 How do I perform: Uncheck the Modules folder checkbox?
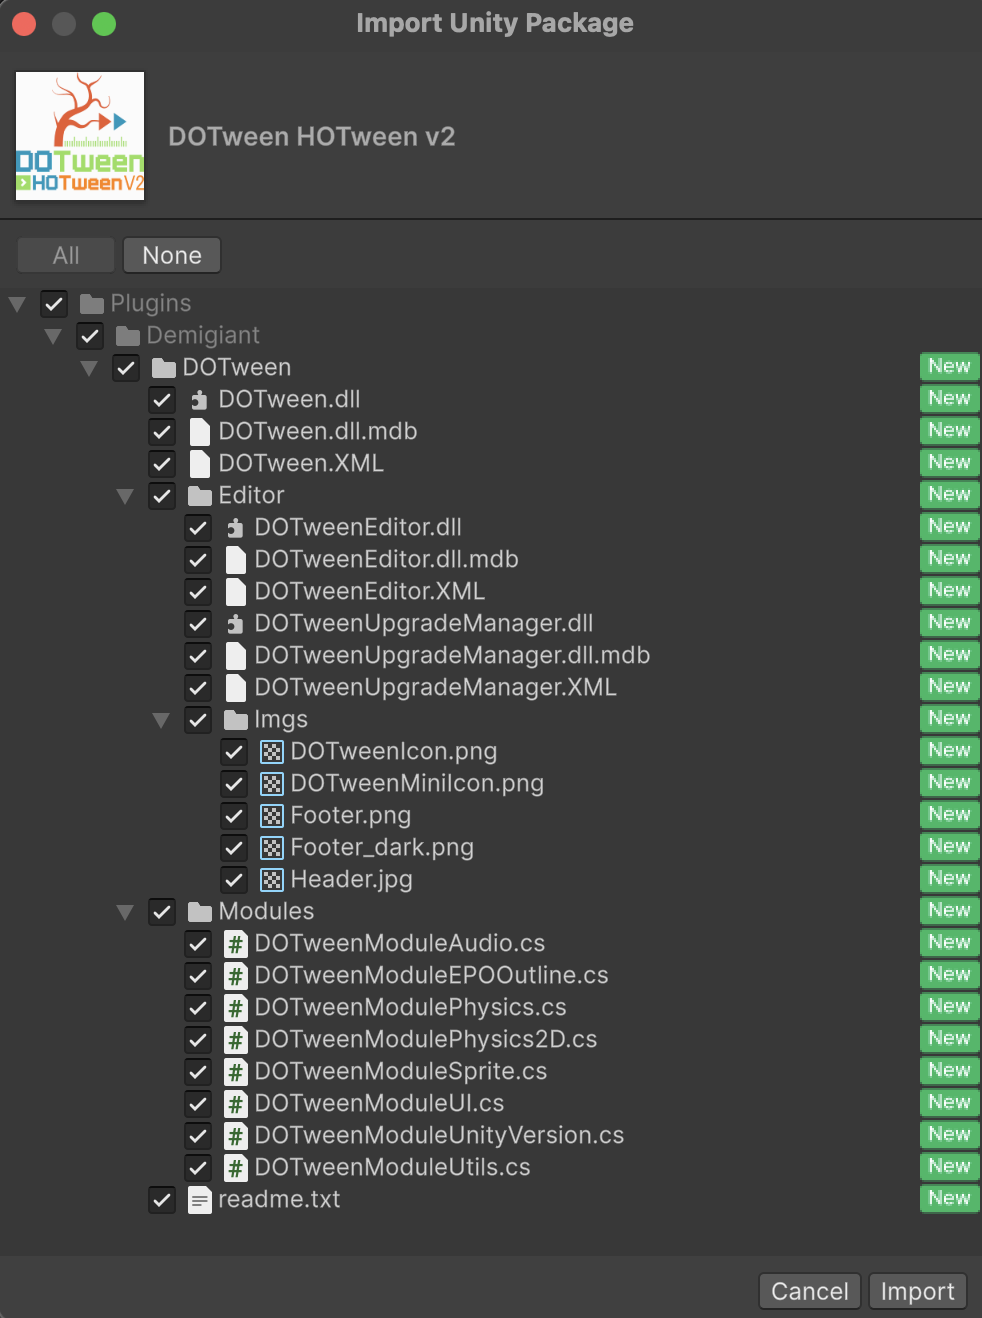click(162, 911)
